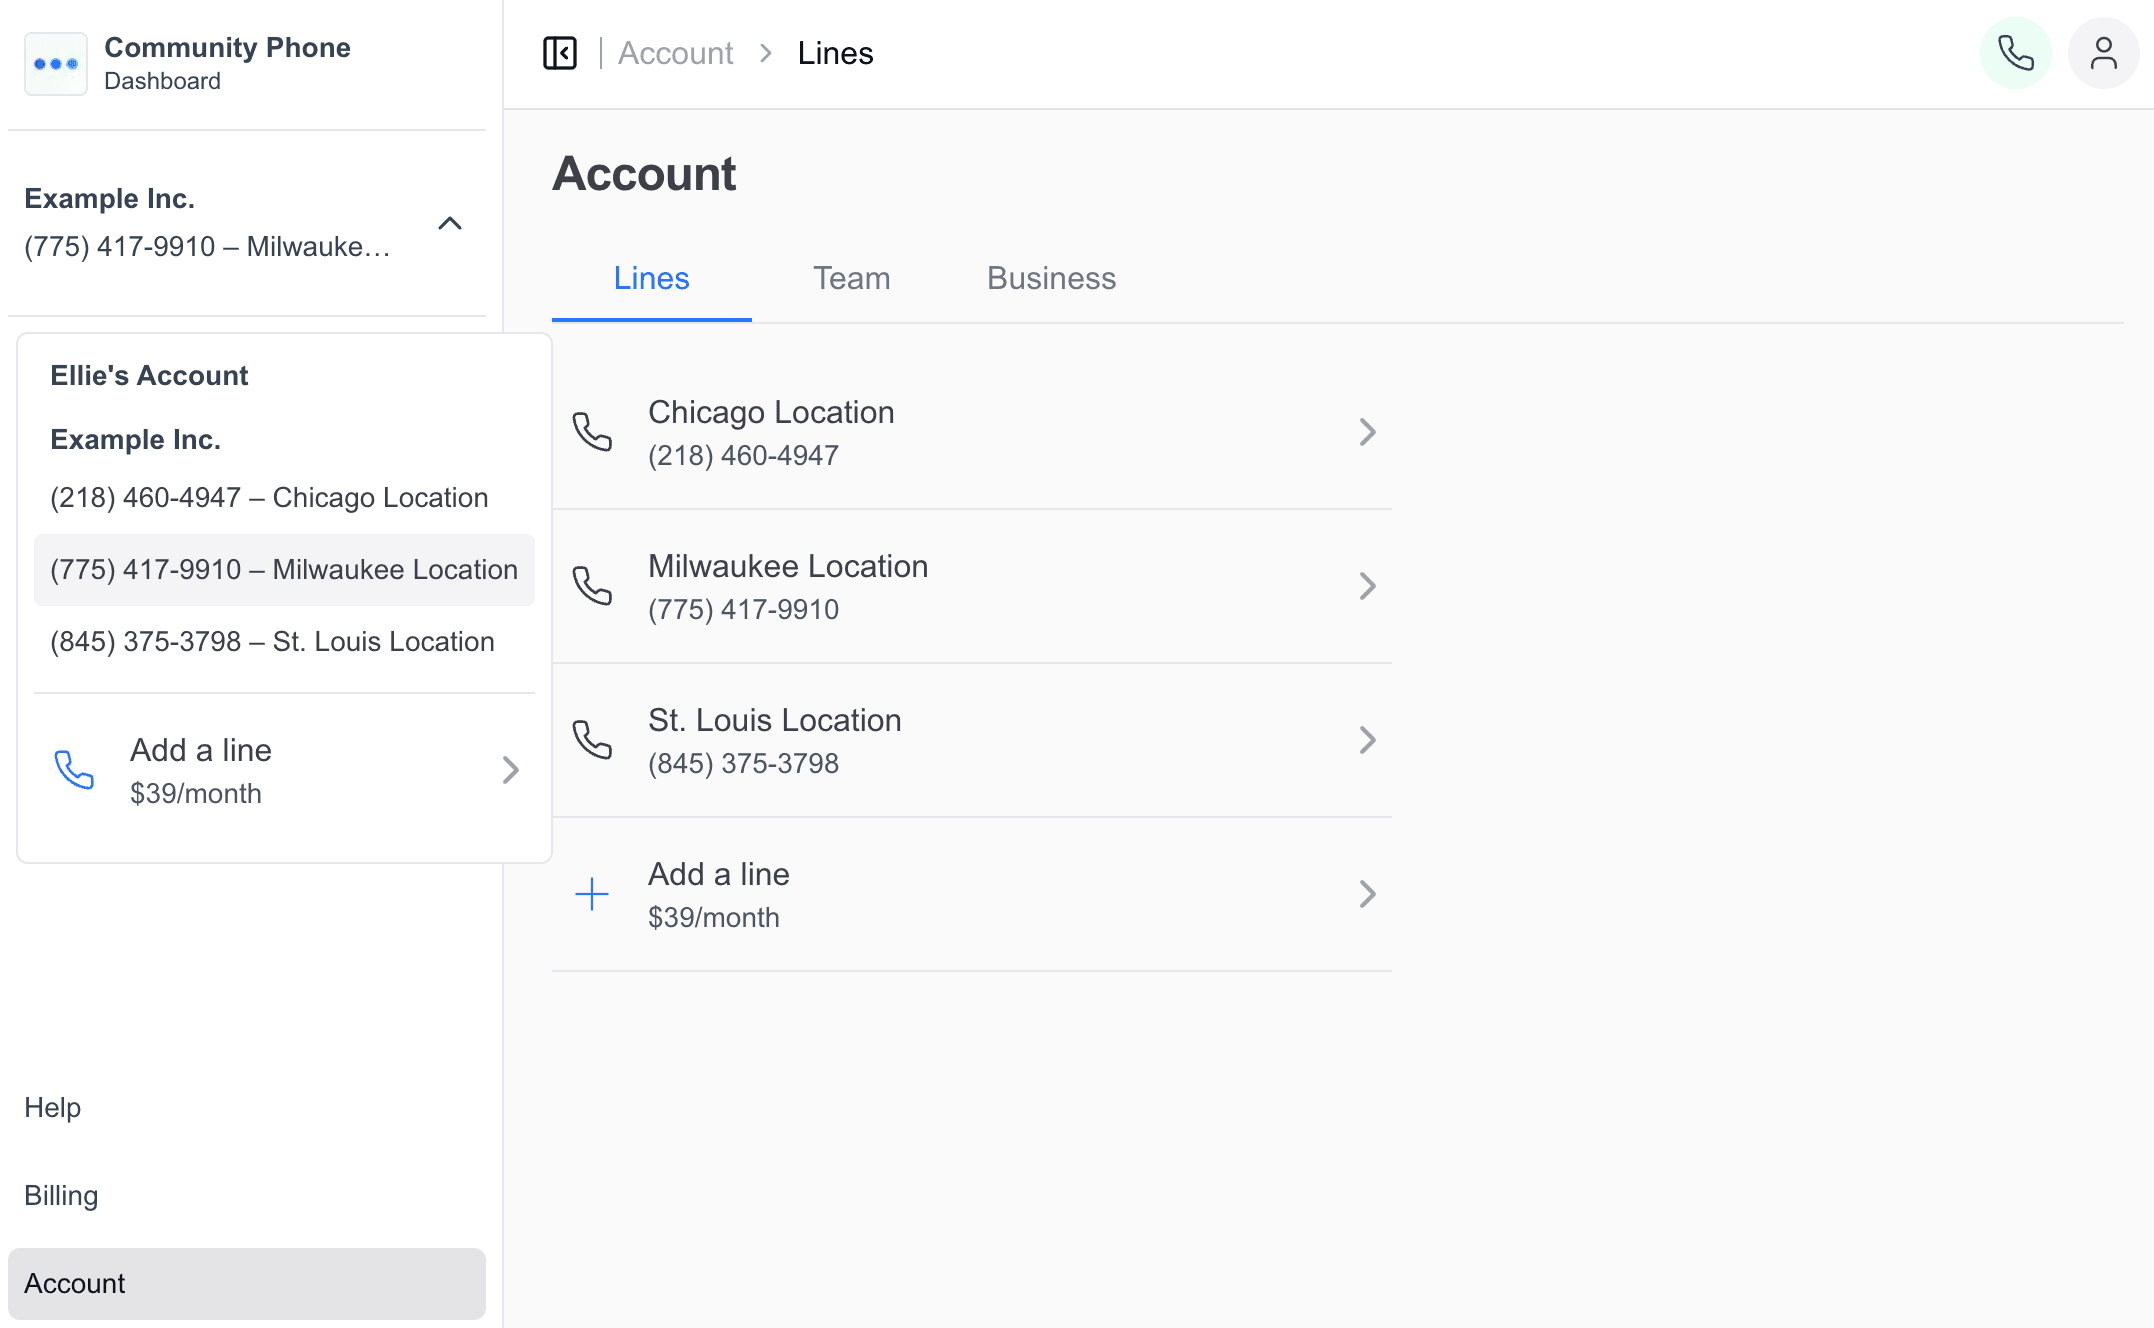2154x1328 pixels.
Task: Click the green phone dialer icon
Action: pyautogui.click(x=2015, y=53)
